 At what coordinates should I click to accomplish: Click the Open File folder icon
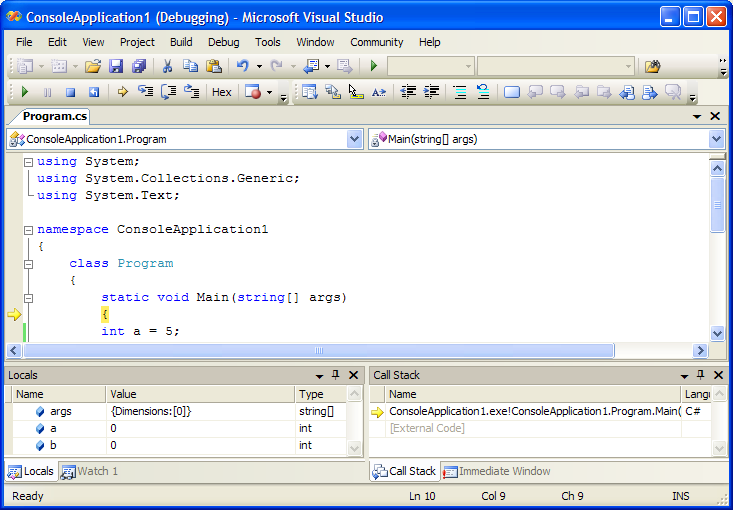click(93, 66)
